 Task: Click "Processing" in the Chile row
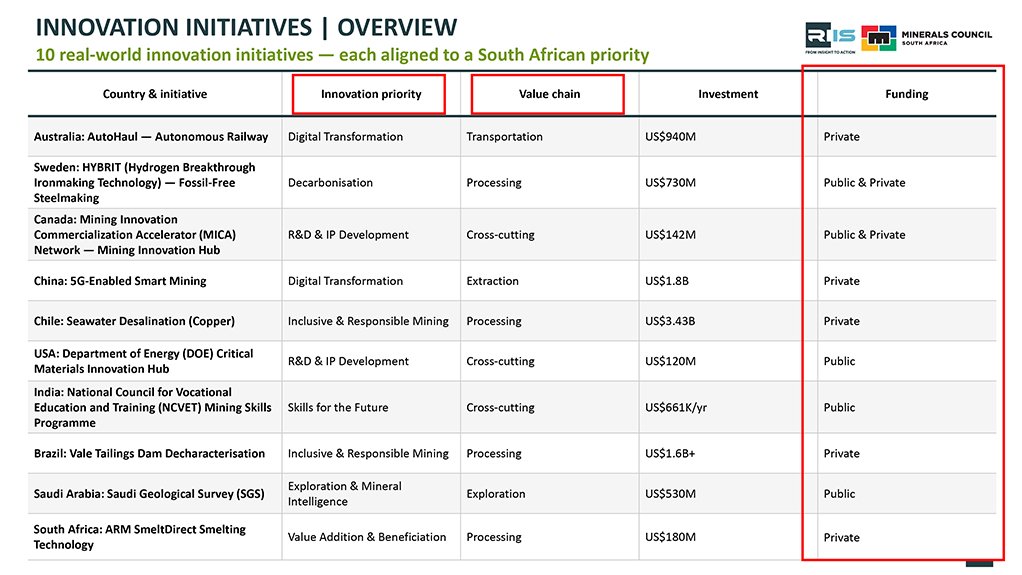coord(494,321)
